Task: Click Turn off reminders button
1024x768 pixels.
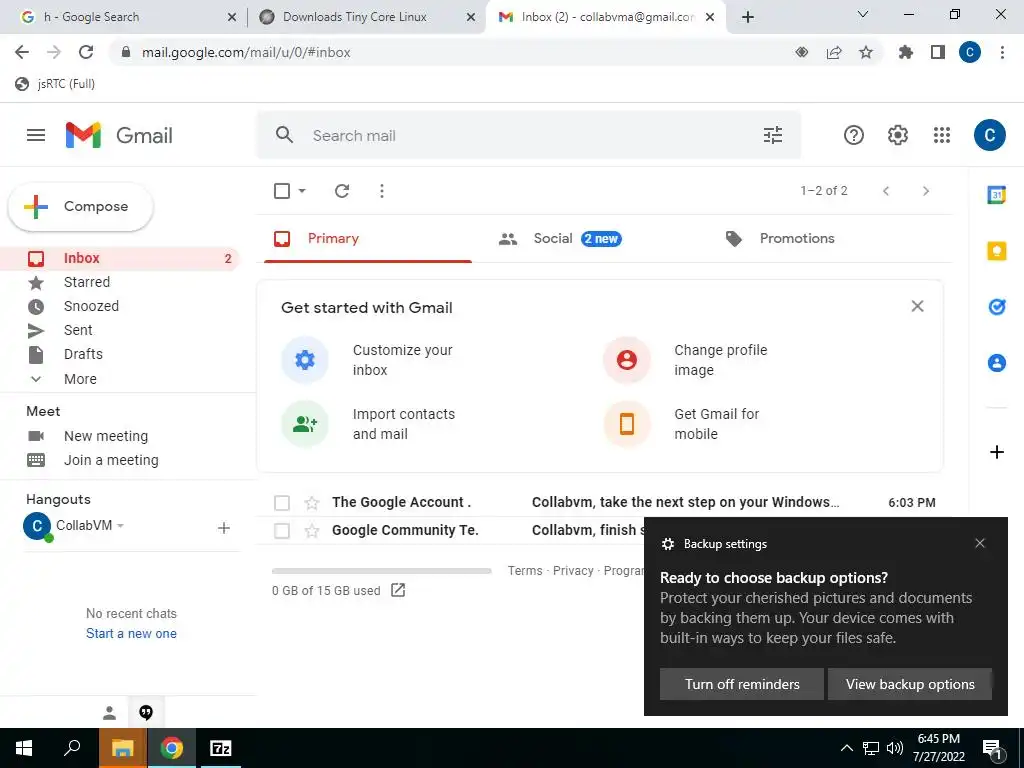Action: tap(742, 684)
